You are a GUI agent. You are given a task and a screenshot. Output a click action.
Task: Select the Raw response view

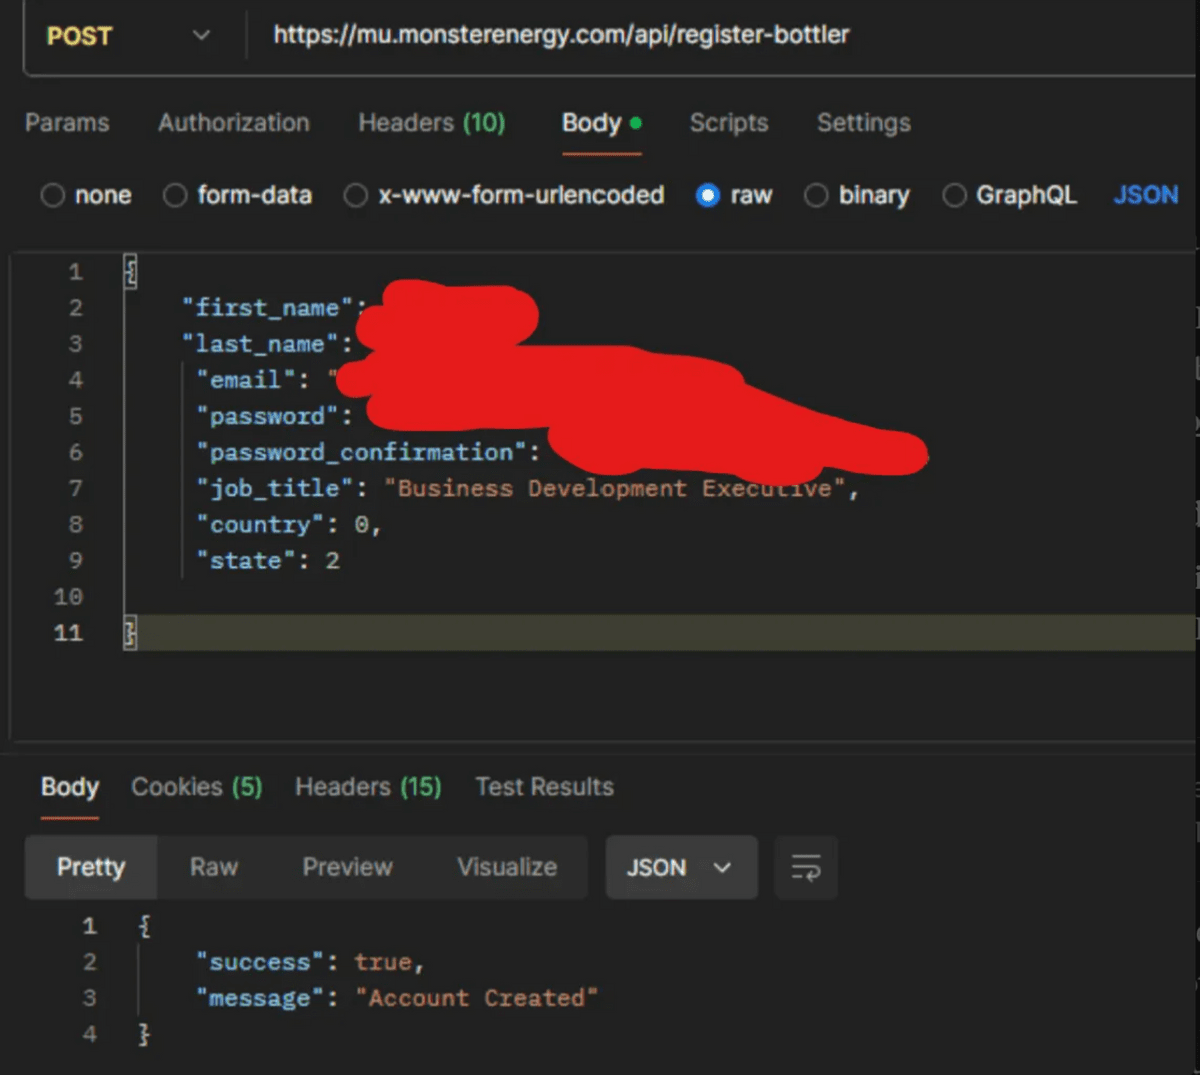tap(214, 867)
